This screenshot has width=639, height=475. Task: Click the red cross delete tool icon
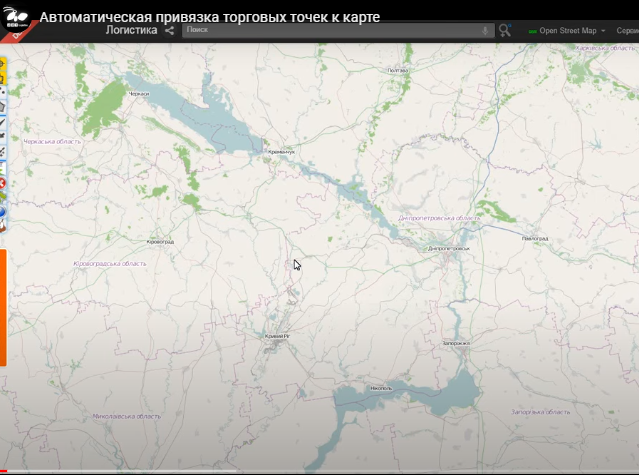[2, 183]
